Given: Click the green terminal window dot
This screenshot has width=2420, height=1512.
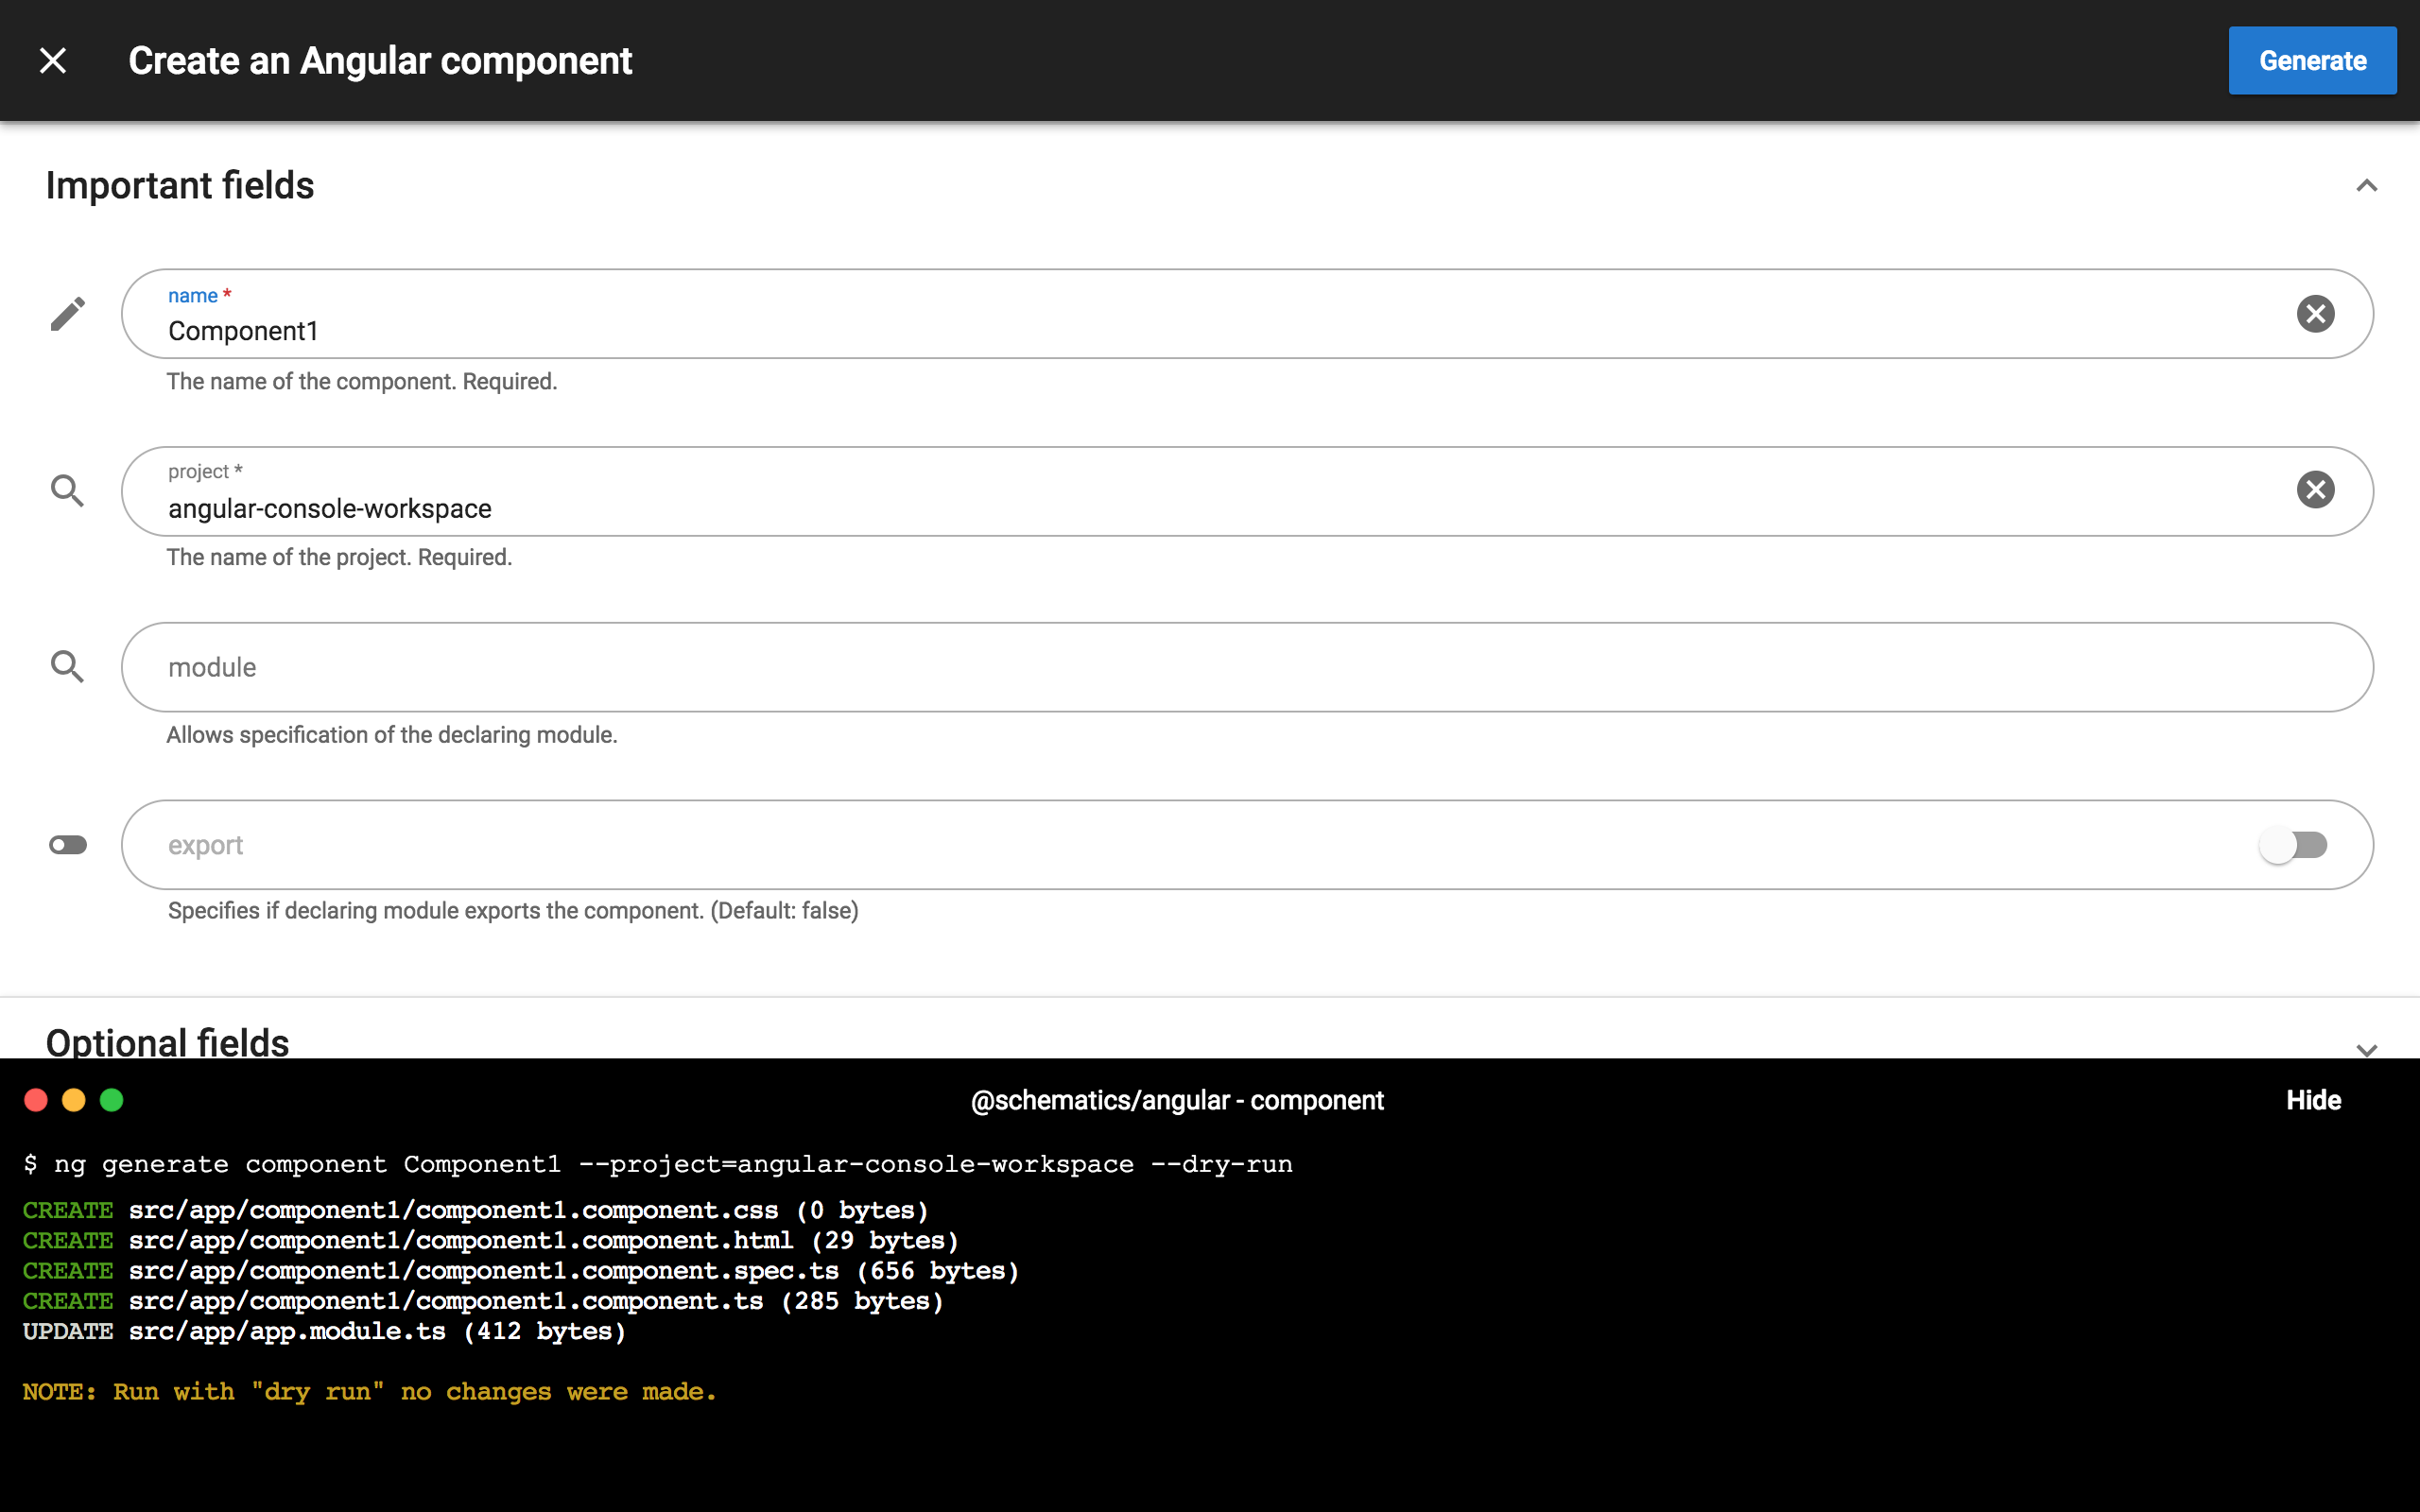Looking at the screenshot, I should pyautogui.click(x=112, y=1100).
